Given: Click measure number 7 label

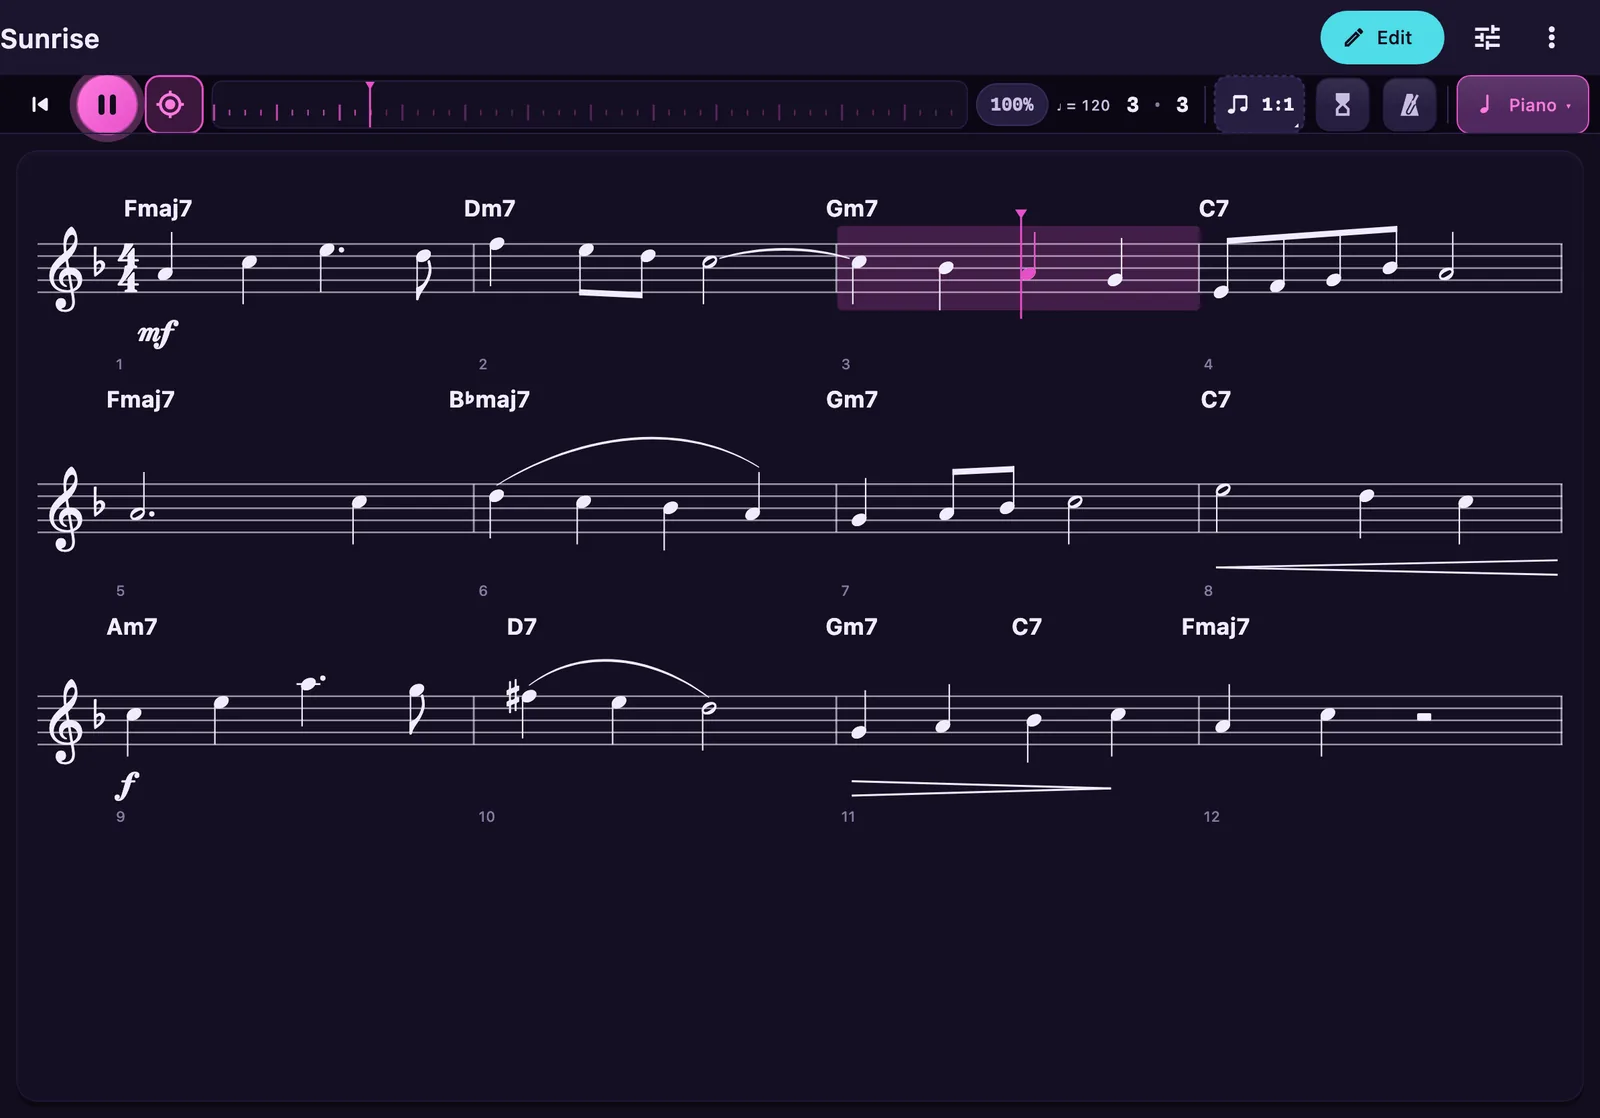Looking at the screenshot, I should tap(845, 590).
